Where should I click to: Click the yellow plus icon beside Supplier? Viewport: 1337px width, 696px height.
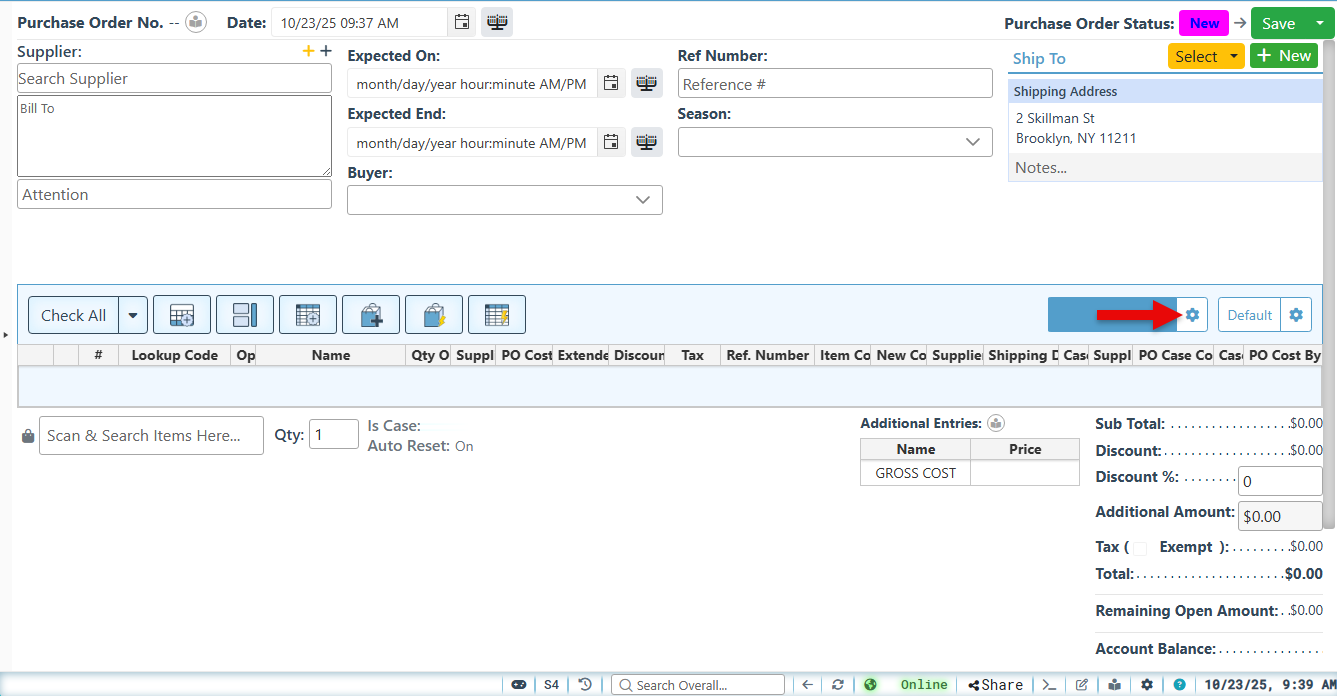tap(309, 51)
